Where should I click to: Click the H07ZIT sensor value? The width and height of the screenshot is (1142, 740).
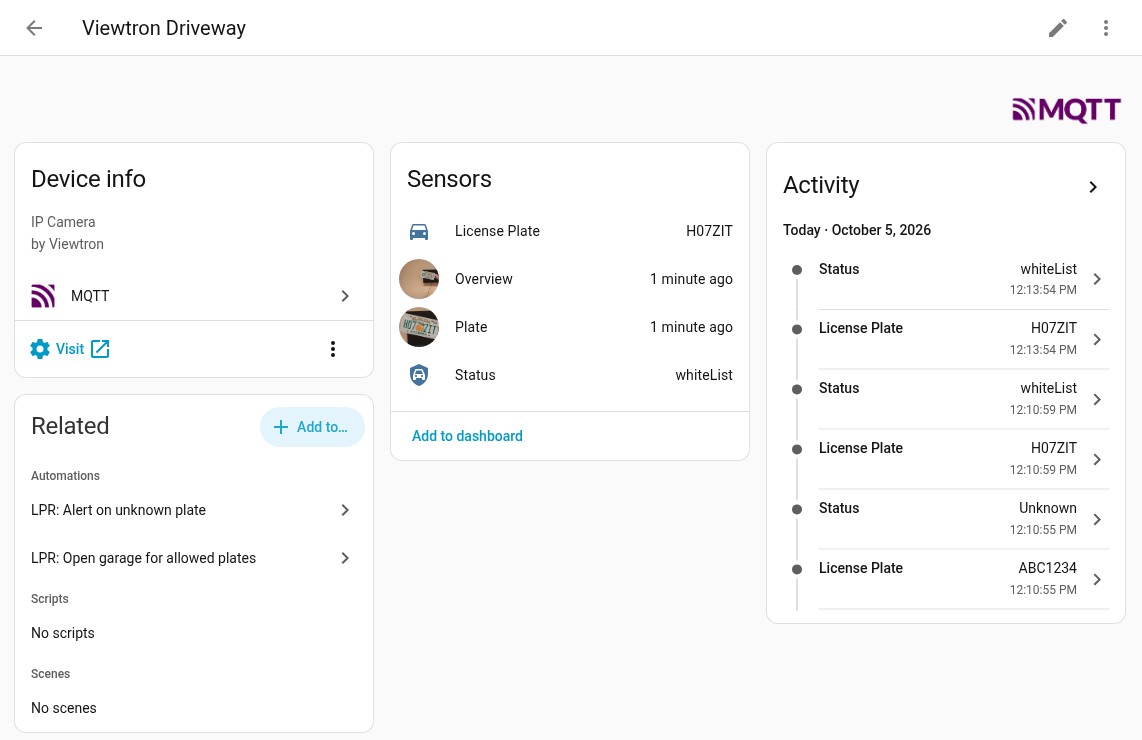(709, 231)
